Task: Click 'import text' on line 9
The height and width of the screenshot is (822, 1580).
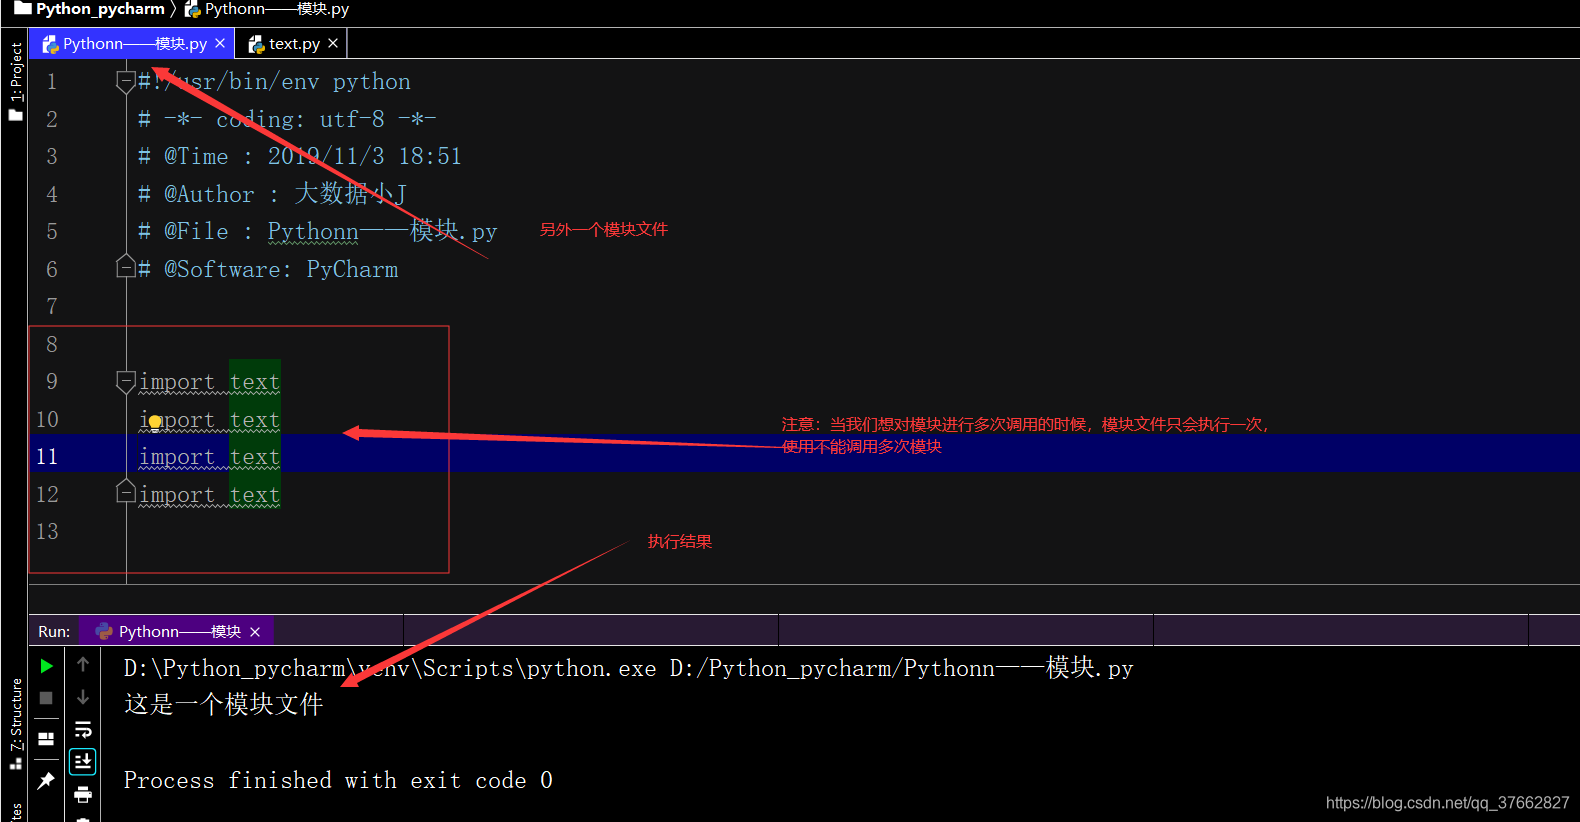Action: pyautogui.click(x=209, y=382)
